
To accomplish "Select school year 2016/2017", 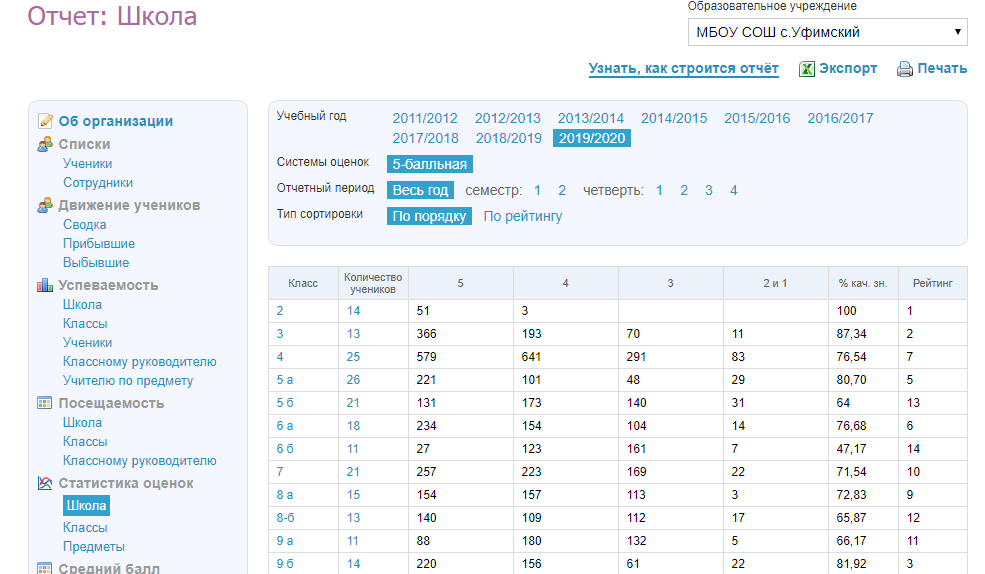I will (841, 118).
